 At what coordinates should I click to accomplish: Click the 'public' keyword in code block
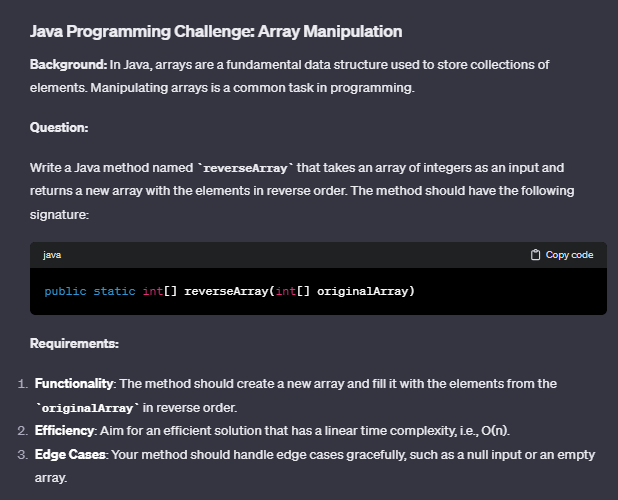click(65, 292)
